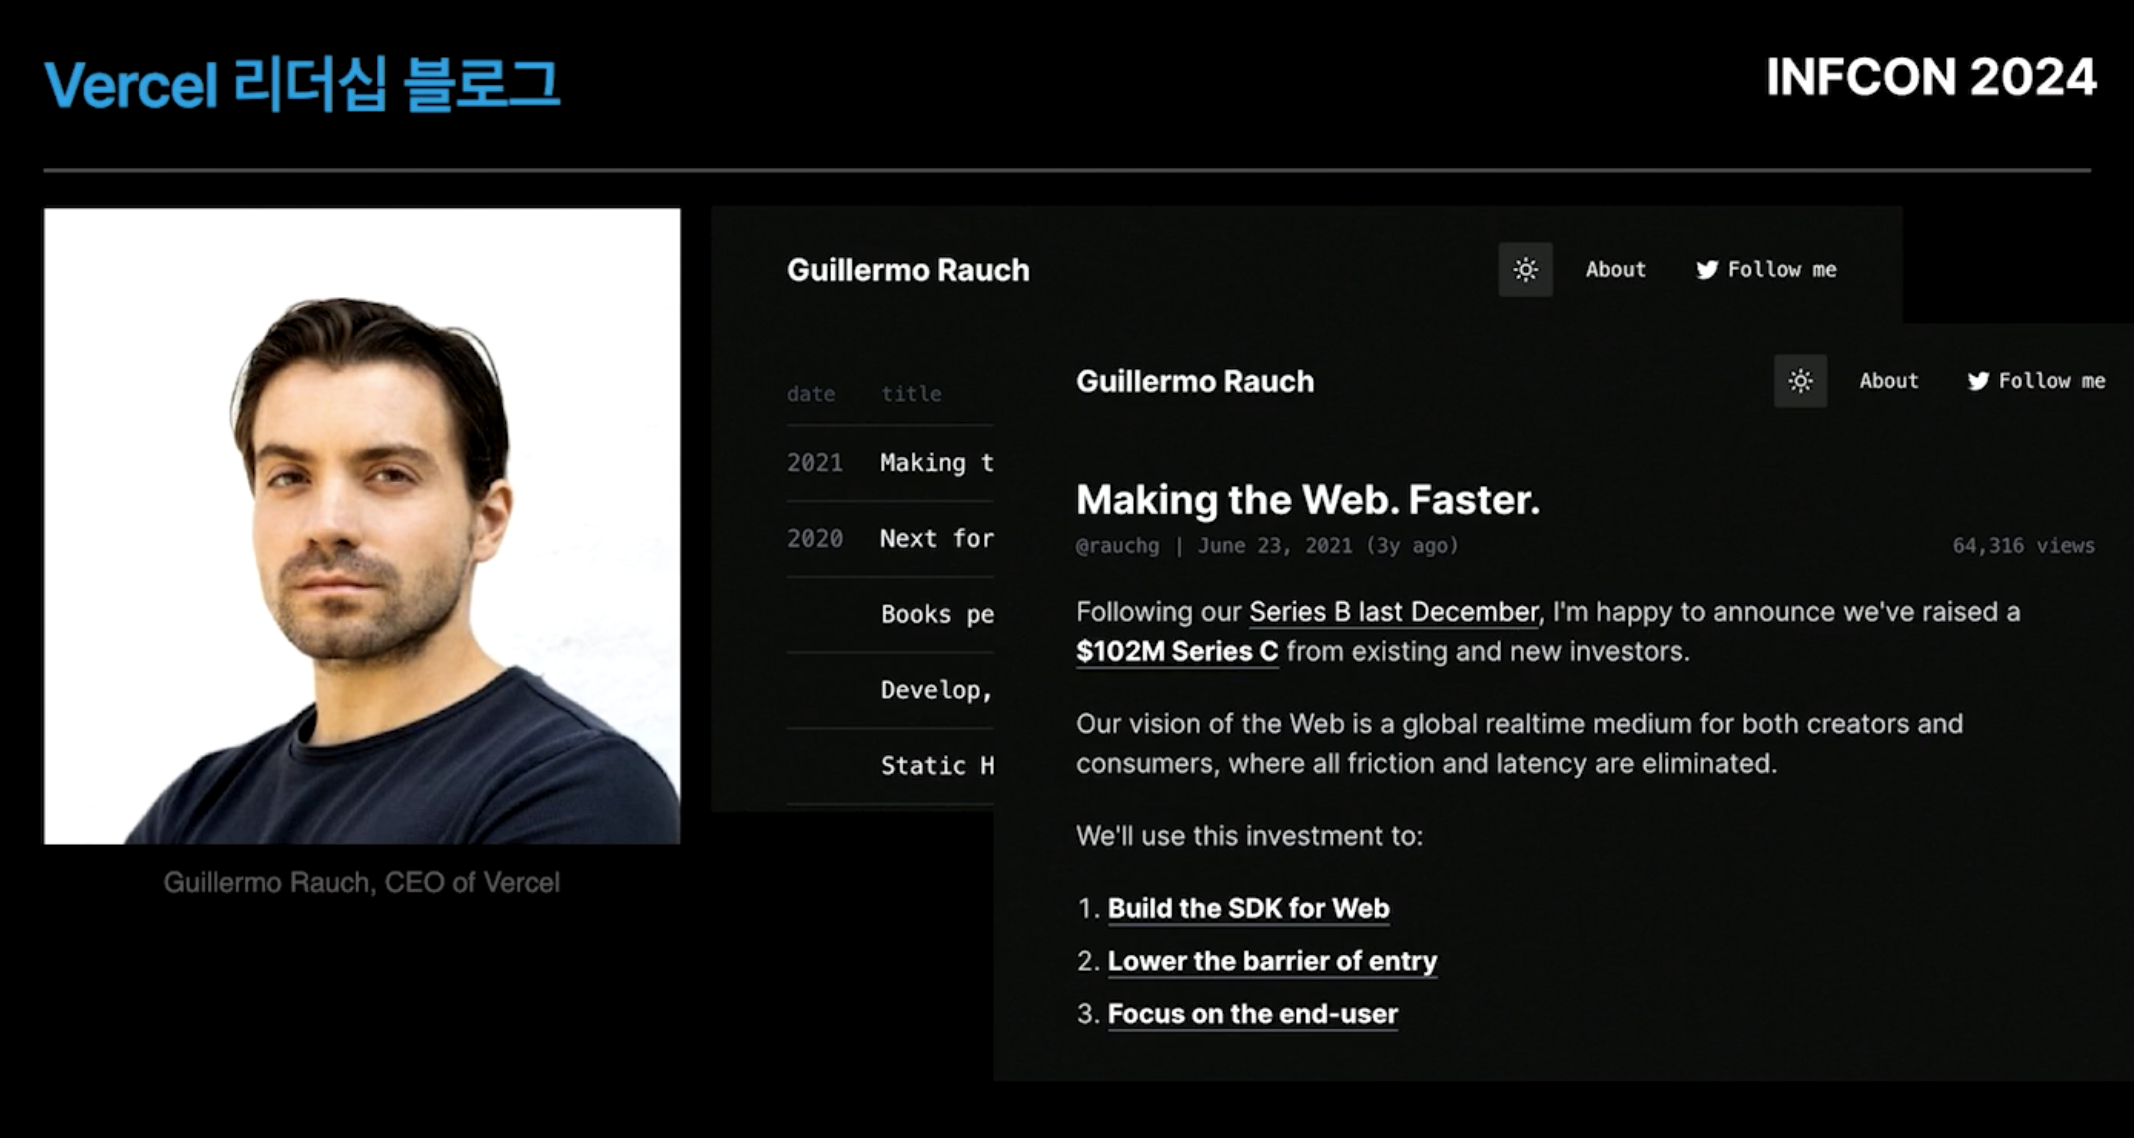Click 'date' column header

pyautogui.click(x=811, y=394)
